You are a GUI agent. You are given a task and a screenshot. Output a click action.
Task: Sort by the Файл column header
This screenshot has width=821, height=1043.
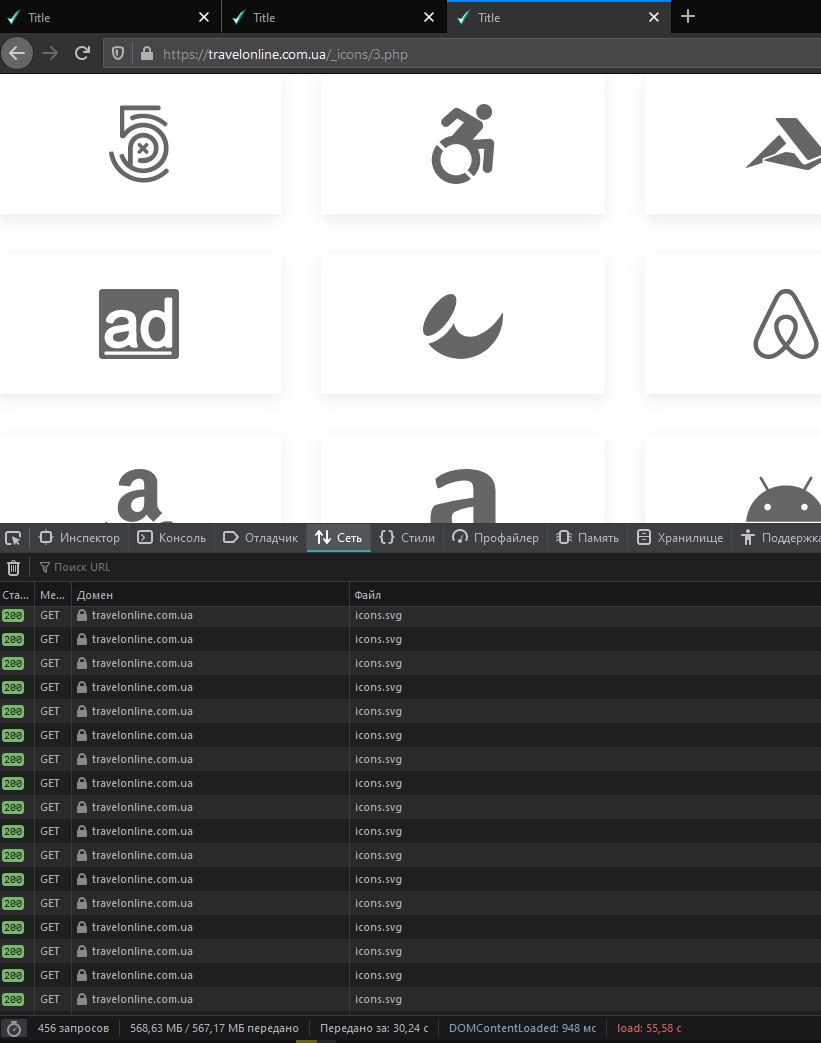pos(585,595)
